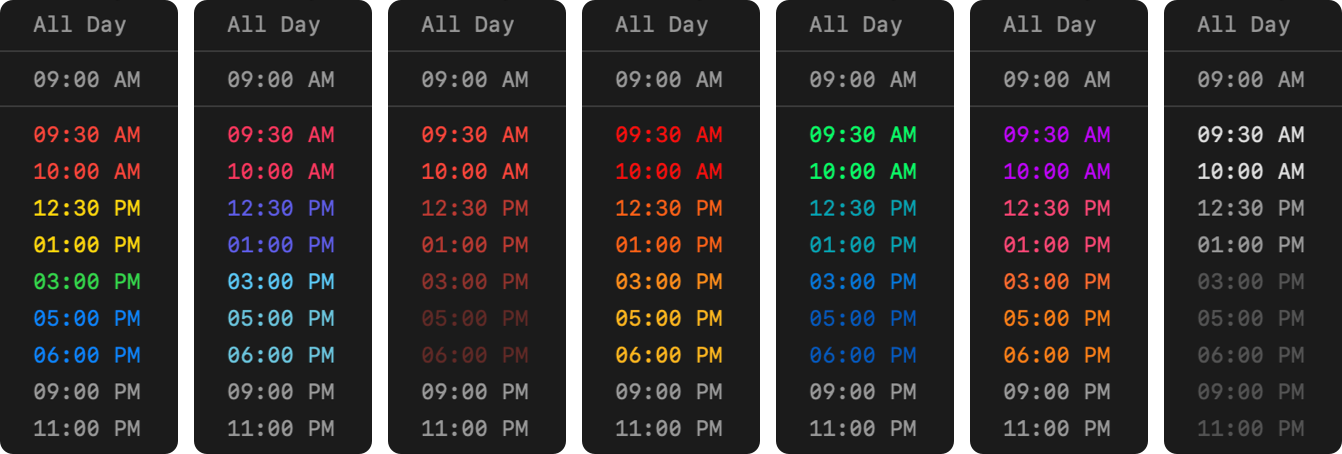Pick the light cyan 03:00 PM slot
This screenshot has height=454, width=1342.
pos(280,282)
